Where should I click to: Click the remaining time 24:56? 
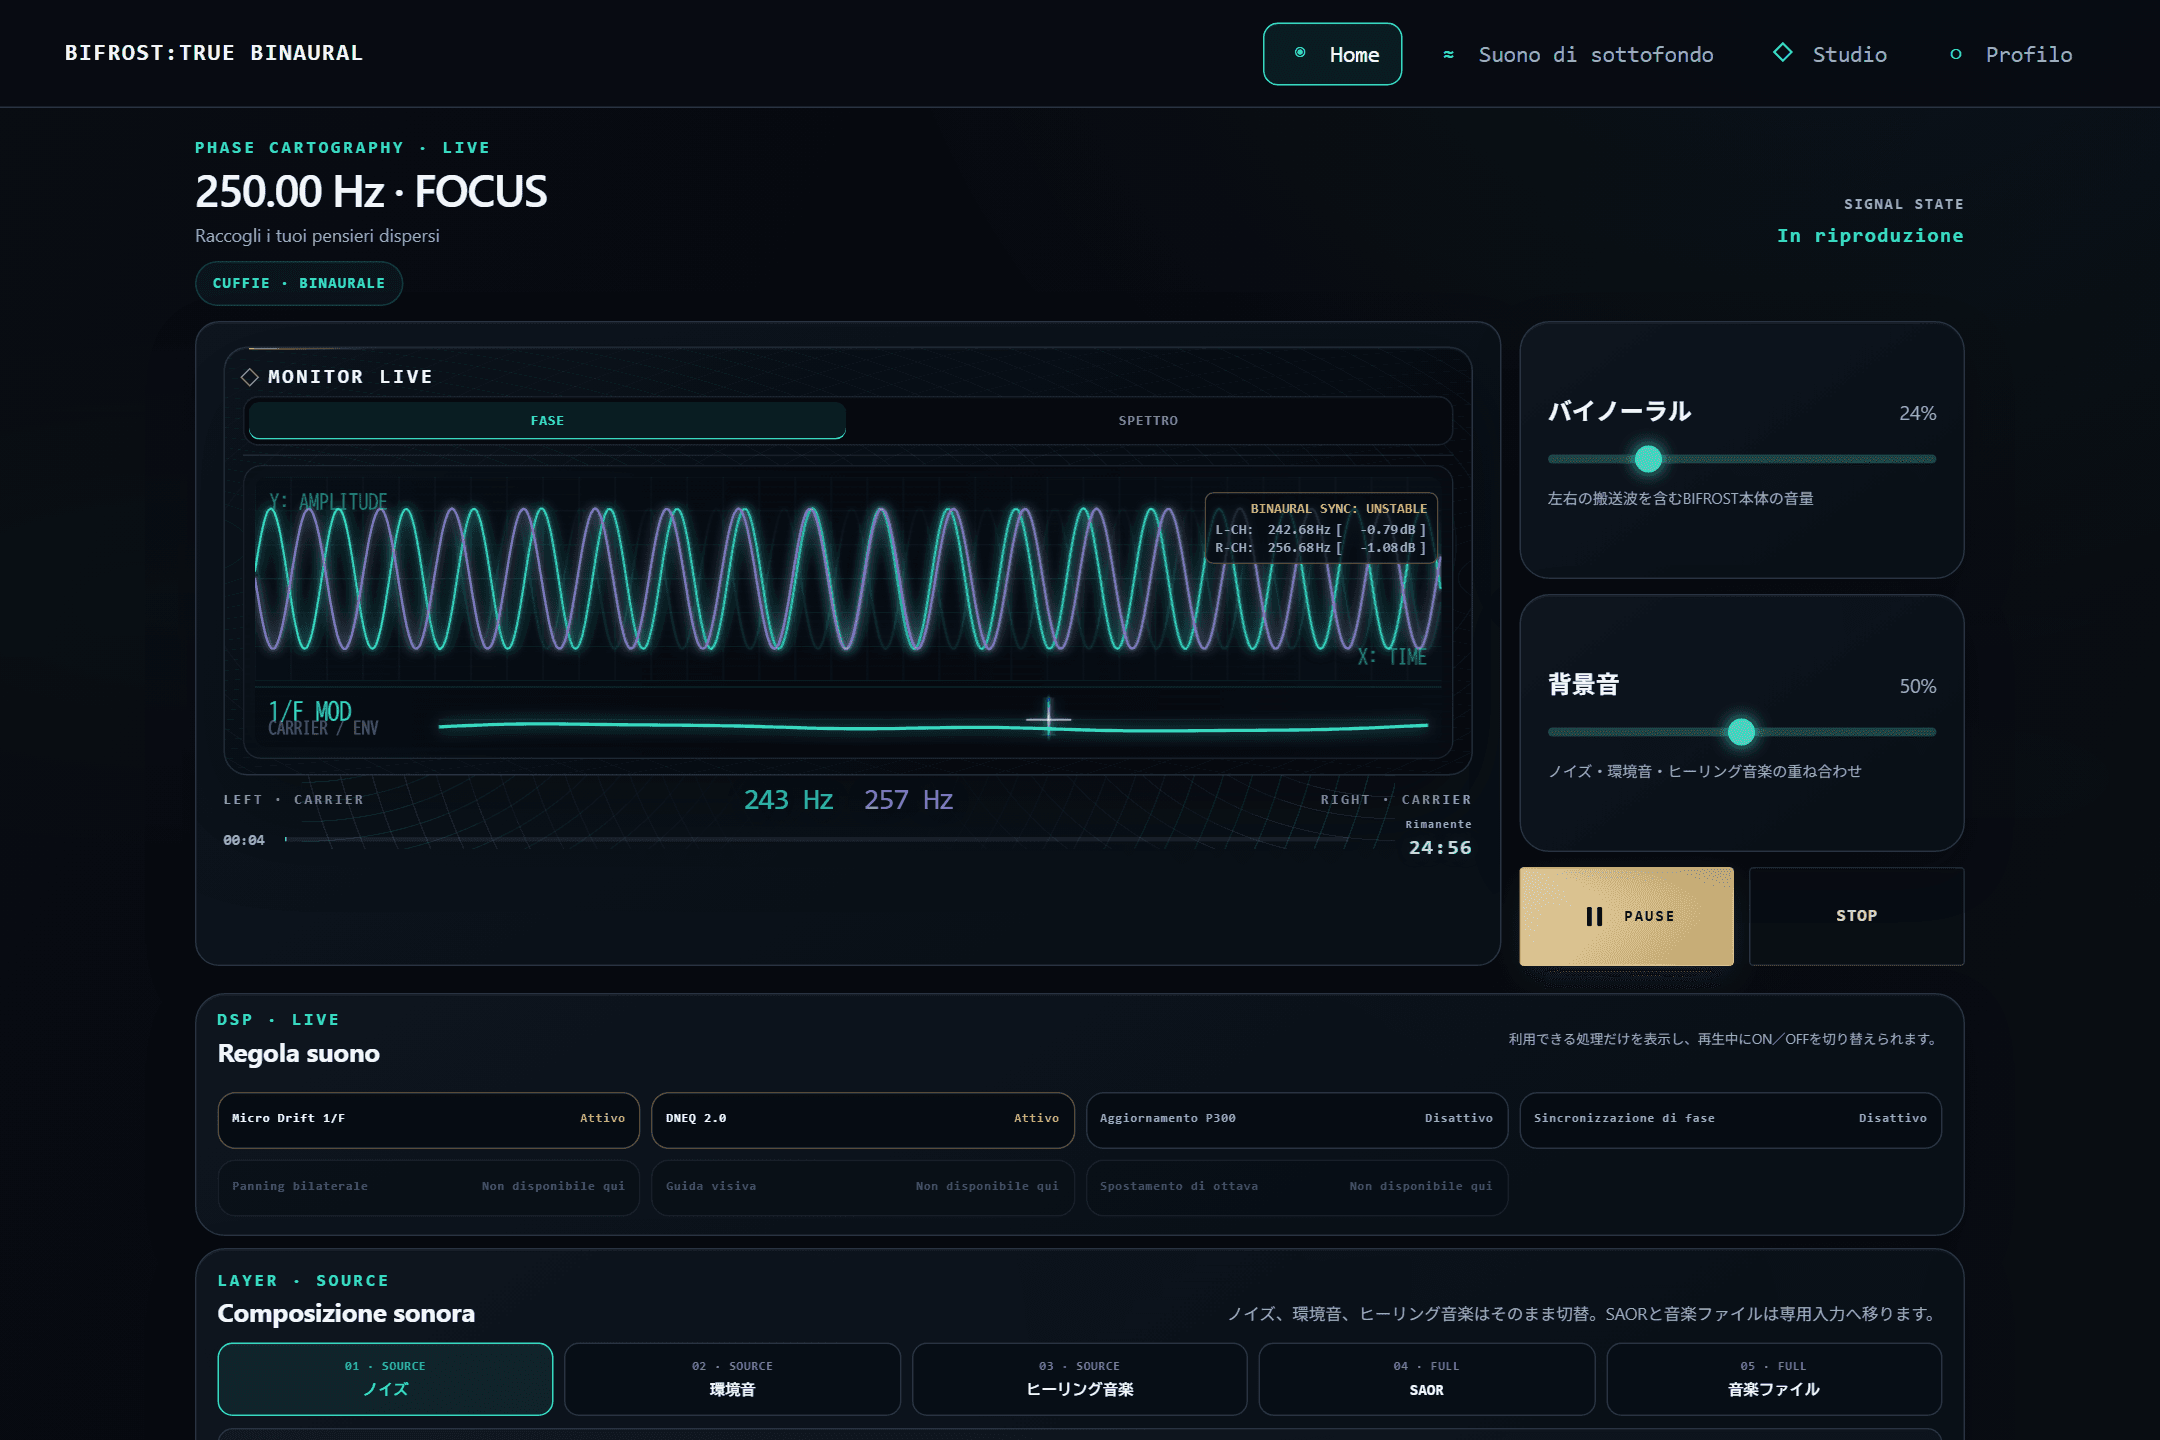(1440, 848)
